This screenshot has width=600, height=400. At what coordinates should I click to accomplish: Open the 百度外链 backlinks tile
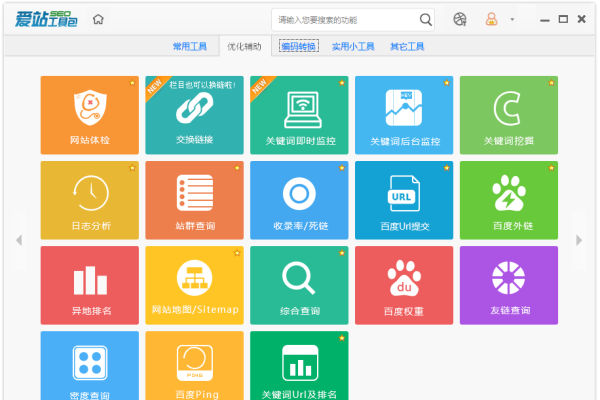(509, 200)
